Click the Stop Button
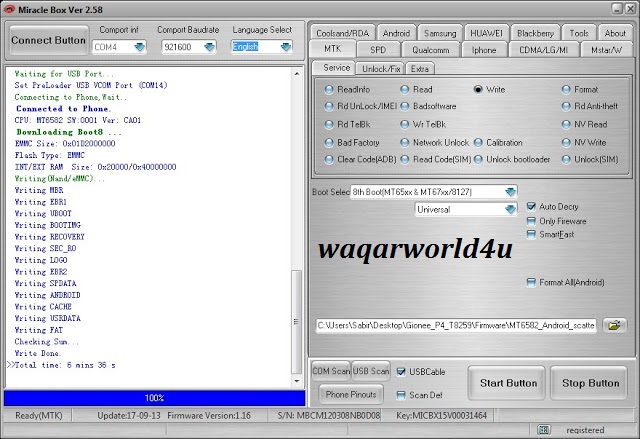This screenshot has height=439, width=640. (x=590, y=383)
